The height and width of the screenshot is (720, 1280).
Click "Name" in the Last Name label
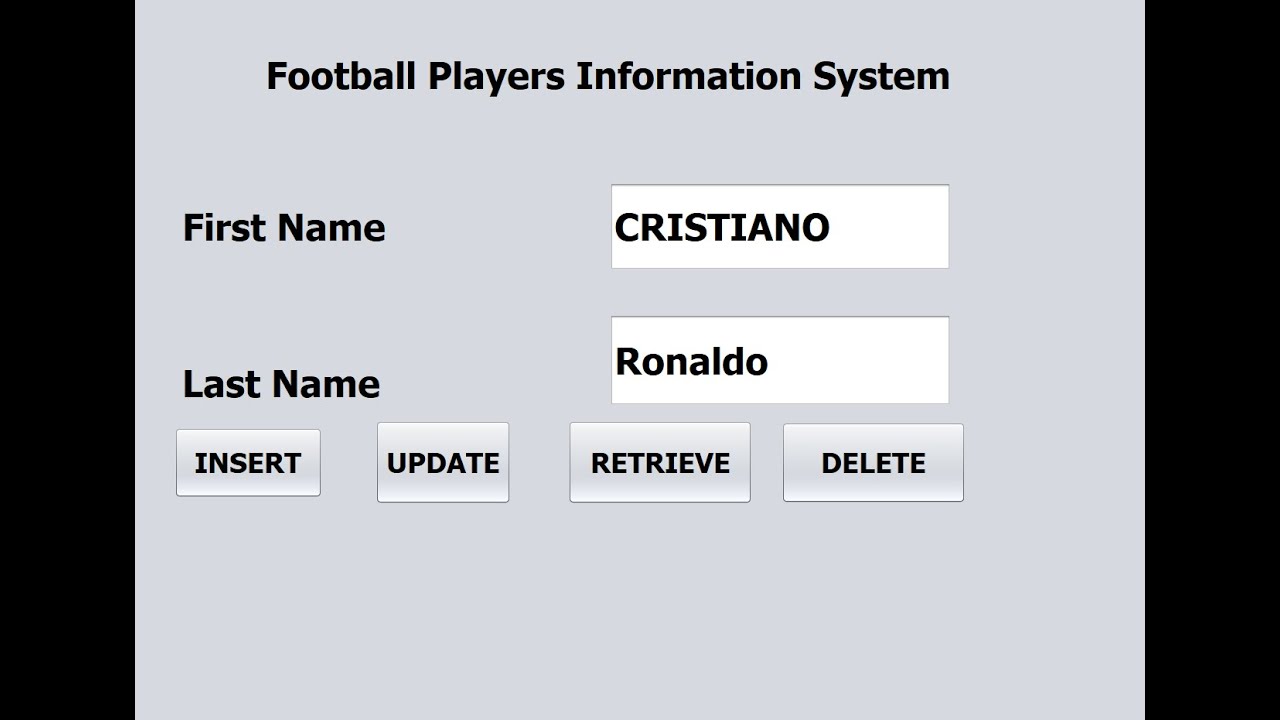[x=325, y=384]
